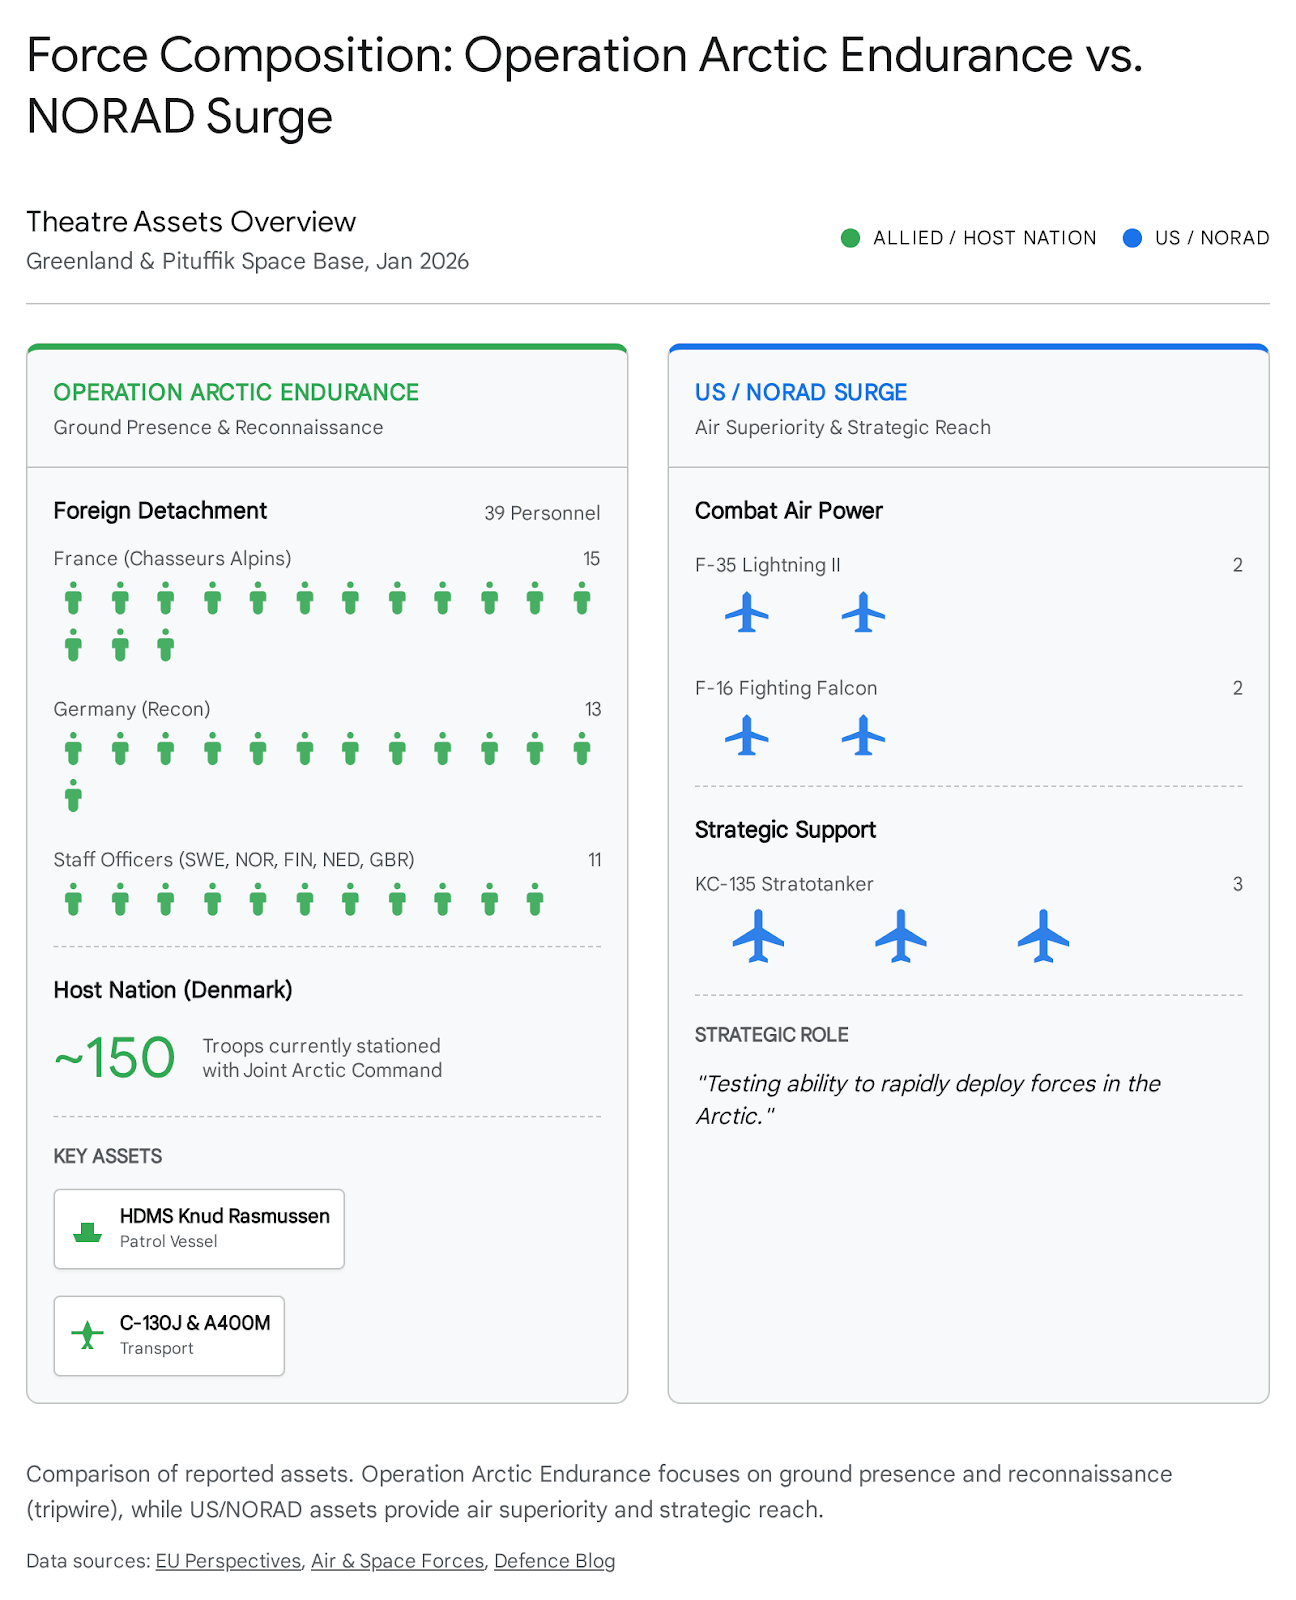Click the ~150 troops figure

(x=115, y=1058)
